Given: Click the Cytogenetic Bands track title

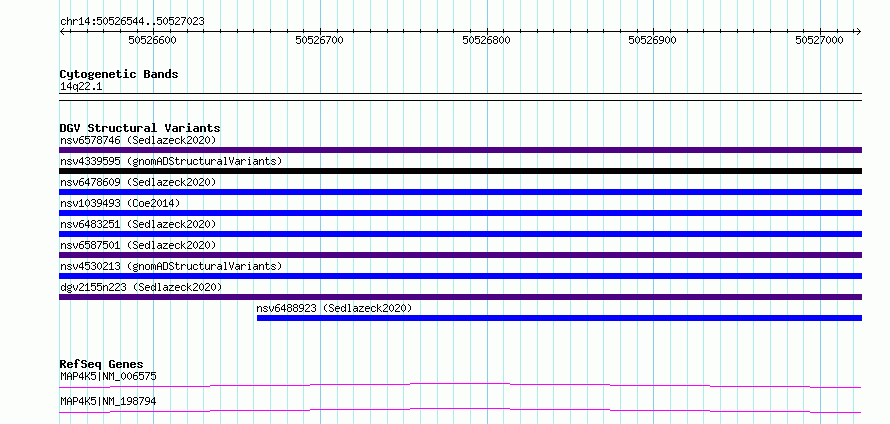Looking at the screenshot, I should [119, 74].
